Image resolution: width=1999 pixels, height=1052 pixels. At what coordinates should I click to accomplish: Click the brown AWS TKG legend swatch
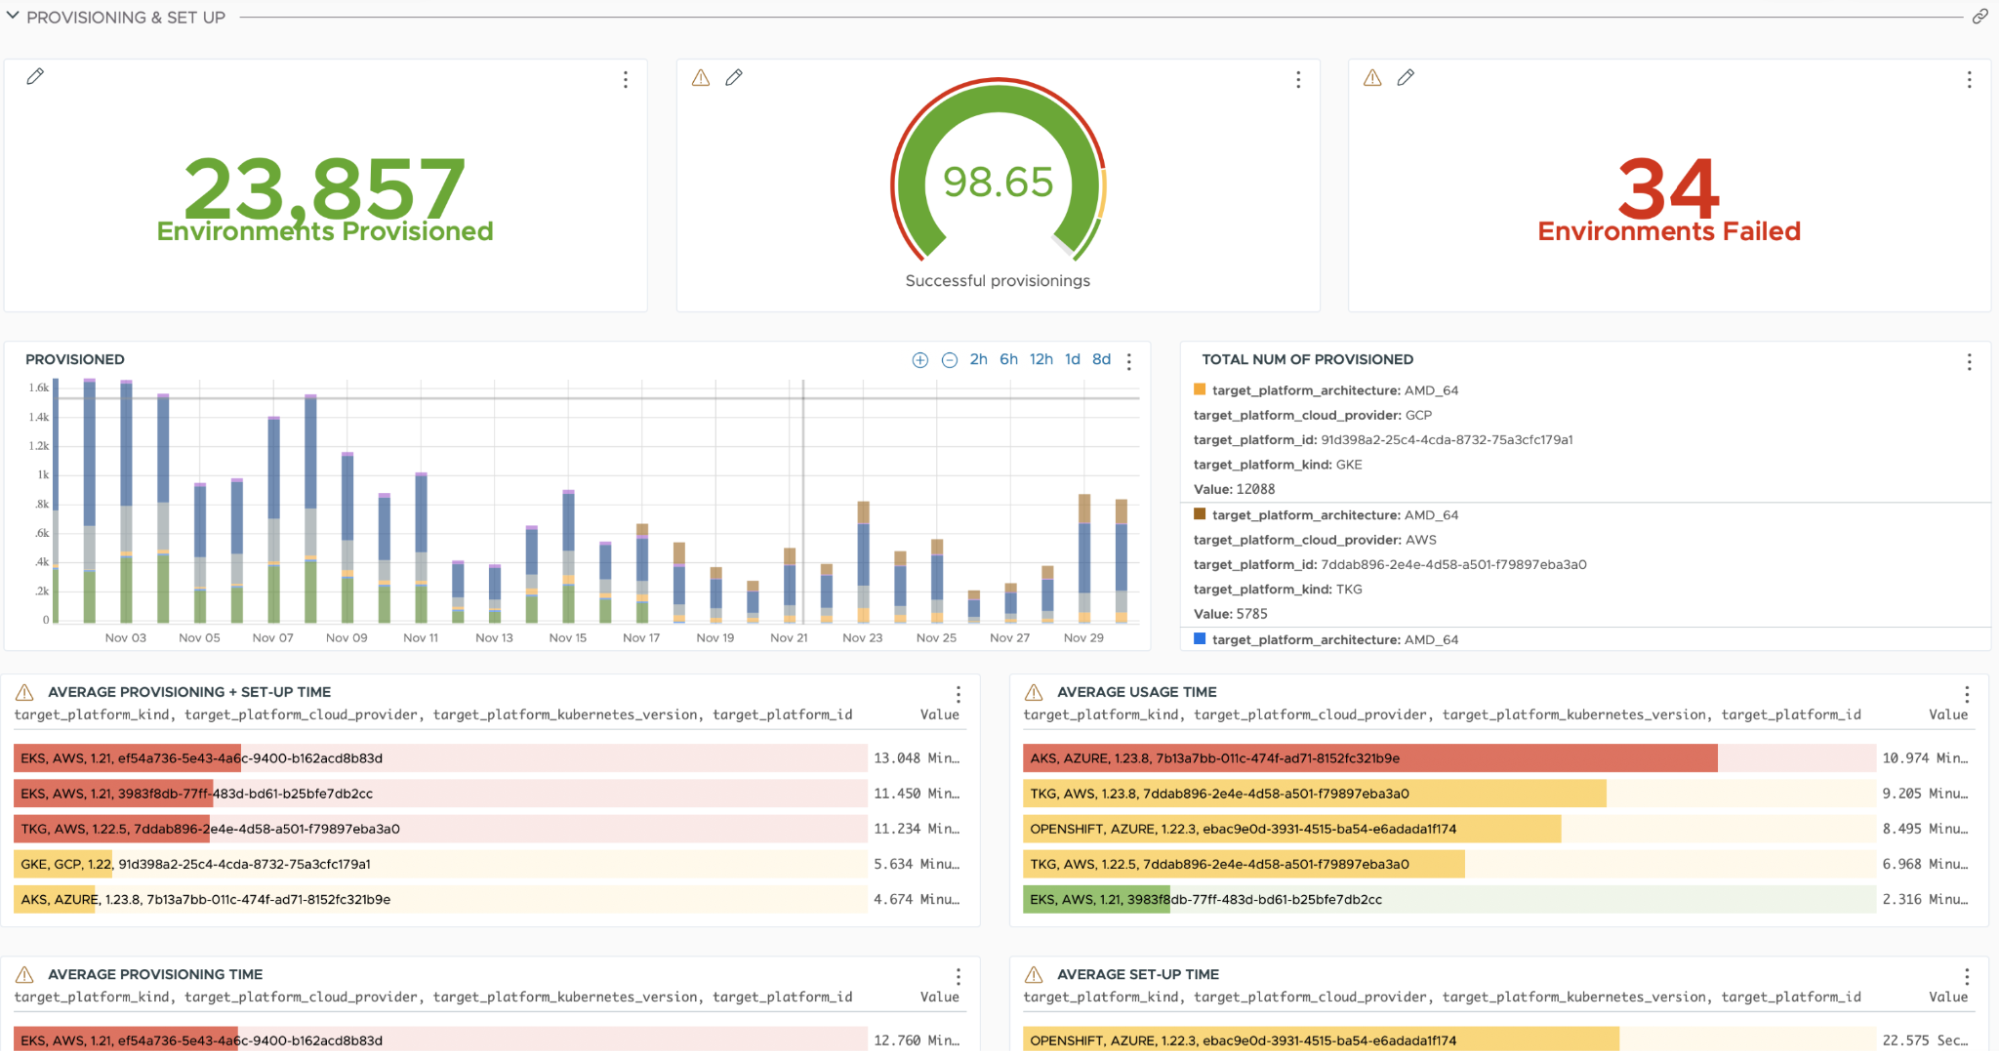point(1199,514)
